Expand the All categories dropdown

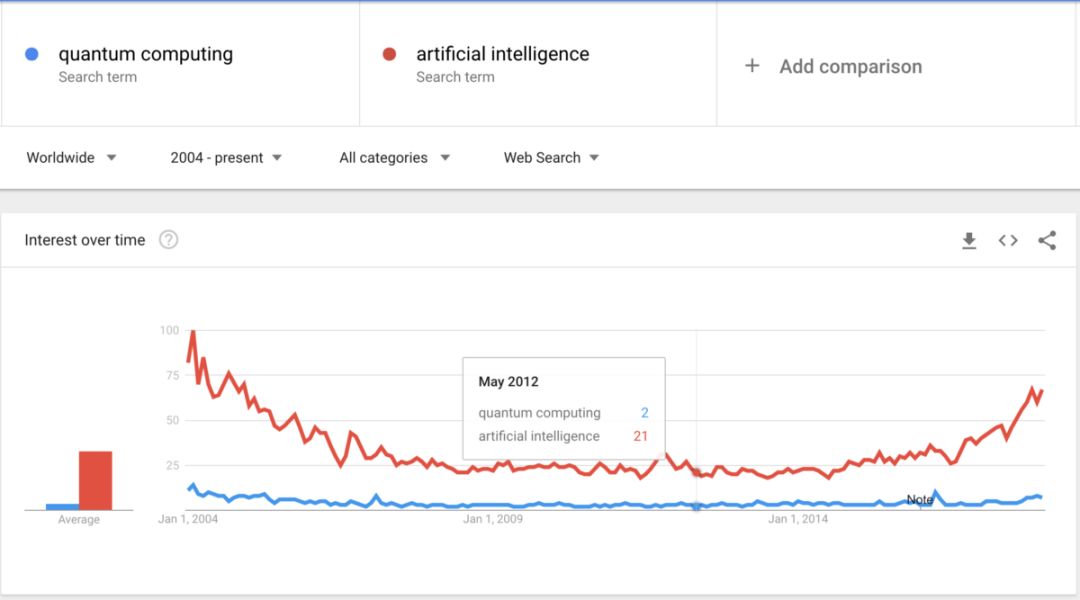394,157
